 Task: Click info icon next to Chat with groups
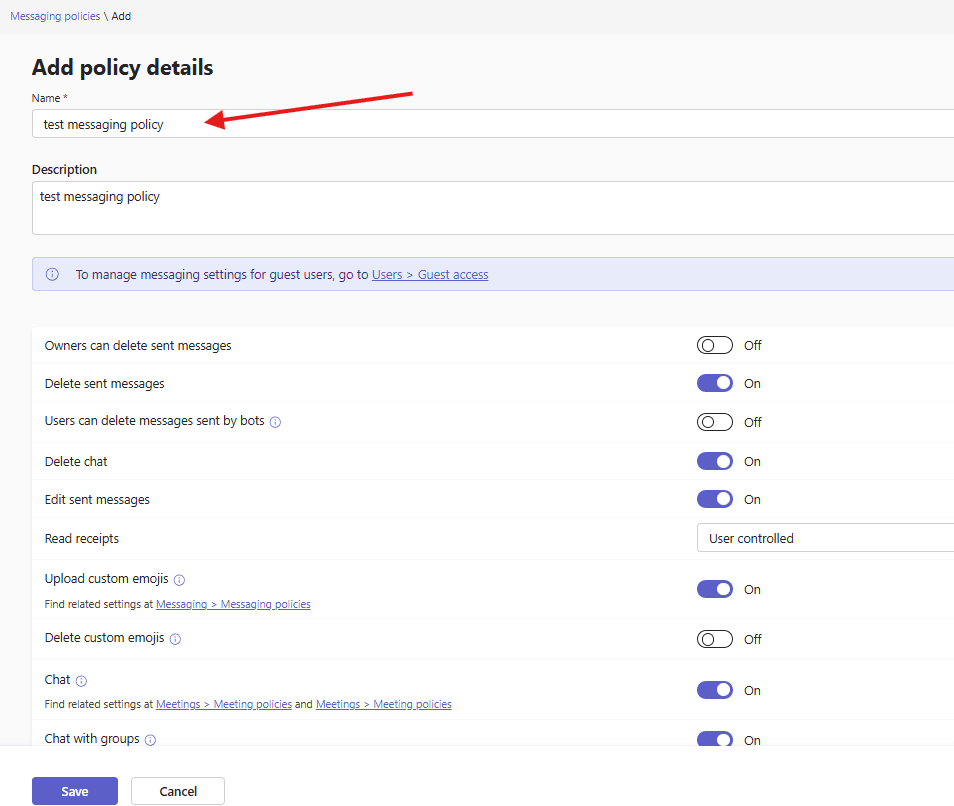150,740
